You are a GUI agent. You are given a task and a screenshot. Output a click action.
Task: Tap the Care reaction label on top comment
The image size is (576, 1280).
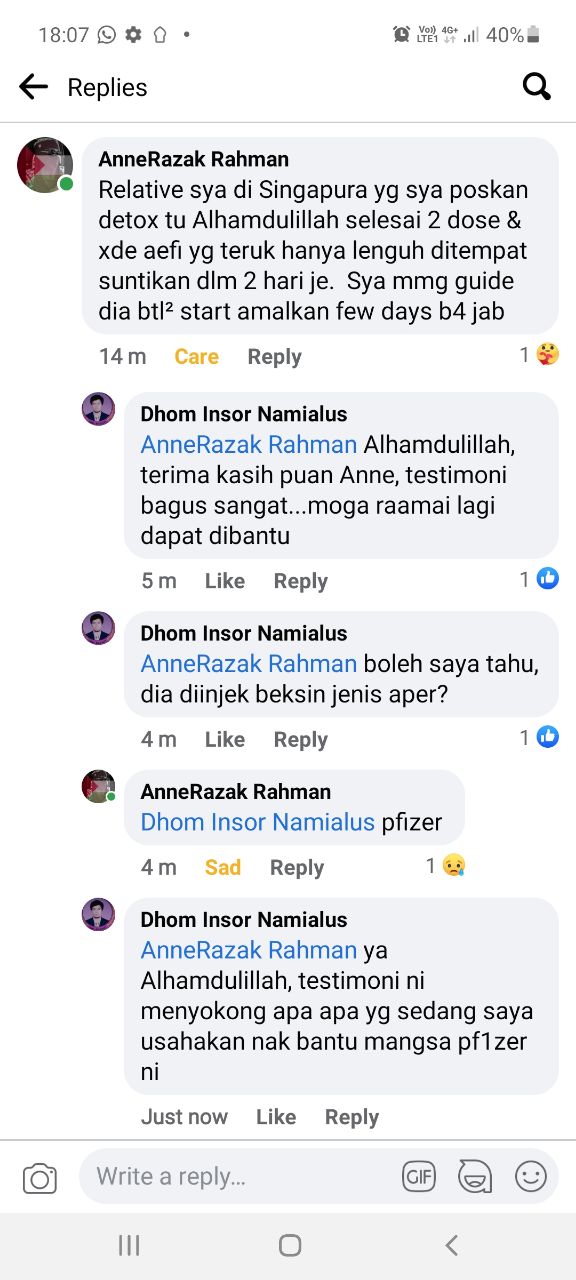pyautogui.click(x=196, y=356)
